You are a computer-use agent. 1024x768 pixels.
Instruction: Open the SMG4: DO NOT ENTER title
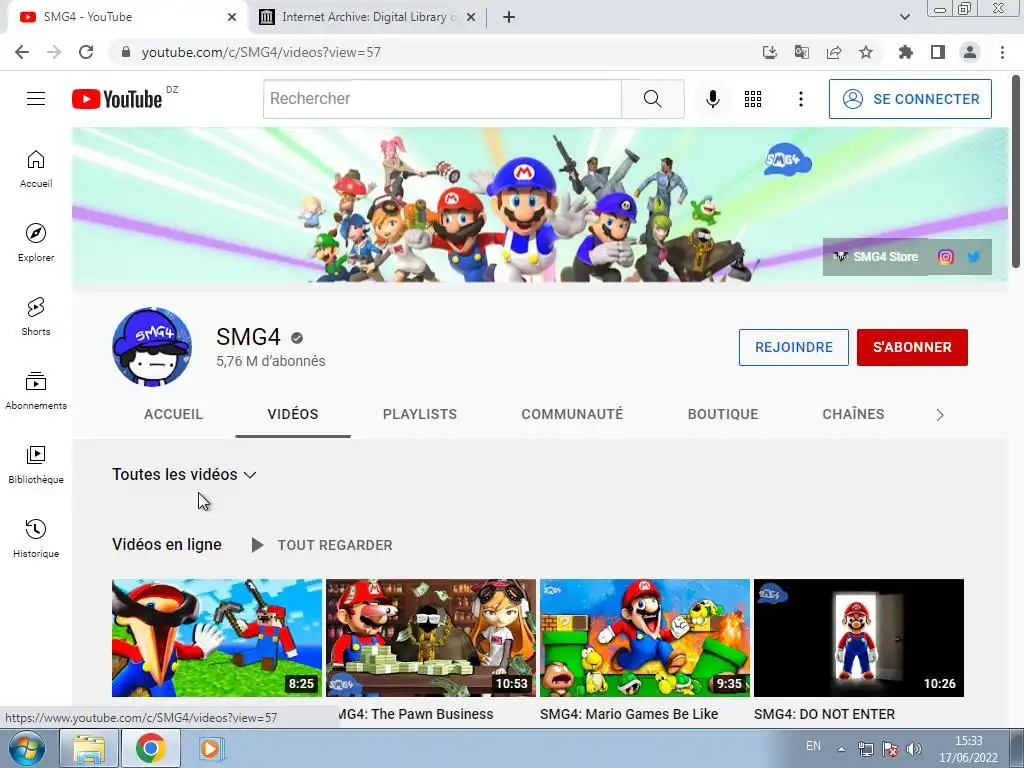[824, 714]
